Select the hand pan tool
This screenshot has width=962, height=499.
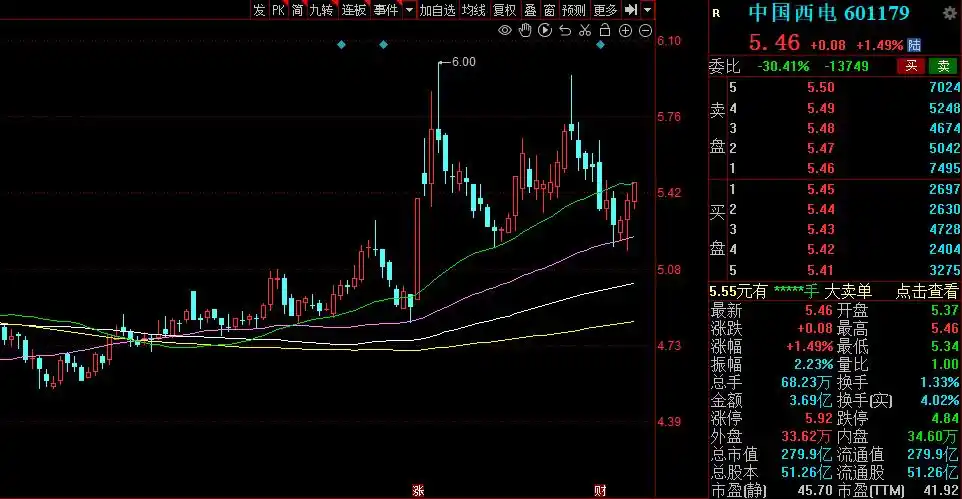[x=526, y=31]
